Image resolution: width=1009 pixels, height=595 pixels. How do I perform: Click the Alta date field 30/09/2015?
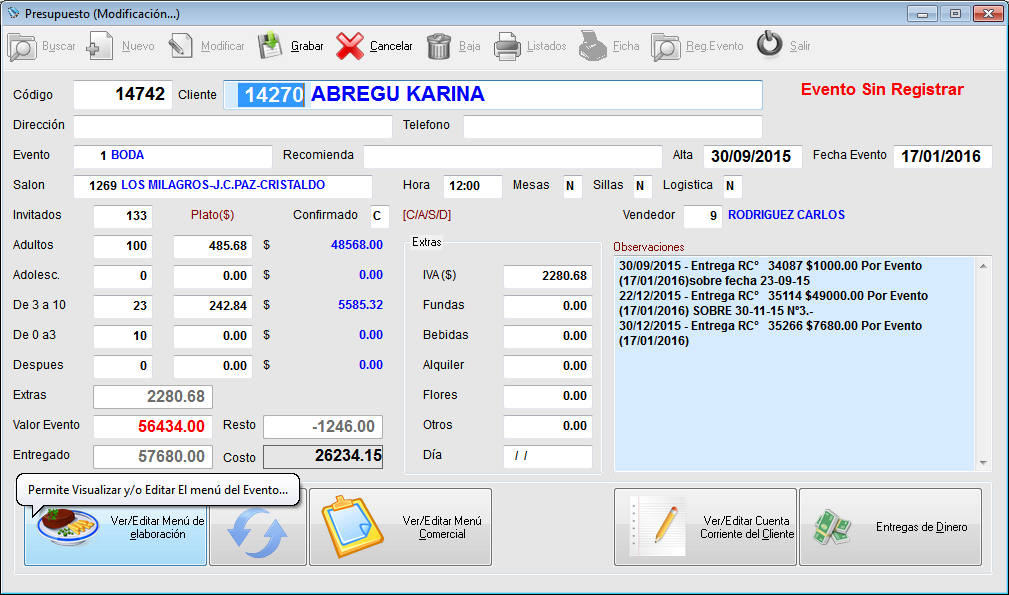[x=752, y=156]
